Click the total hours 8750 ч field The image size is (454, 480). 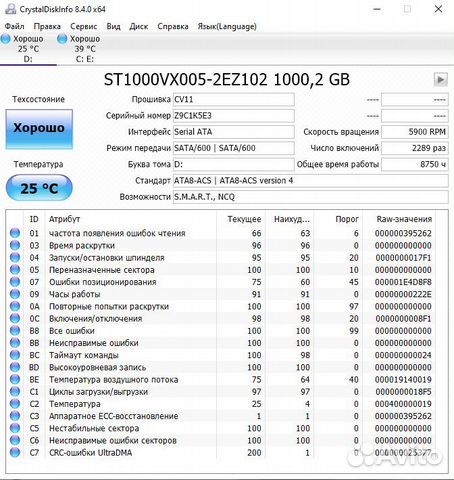(x=415, y=164)
